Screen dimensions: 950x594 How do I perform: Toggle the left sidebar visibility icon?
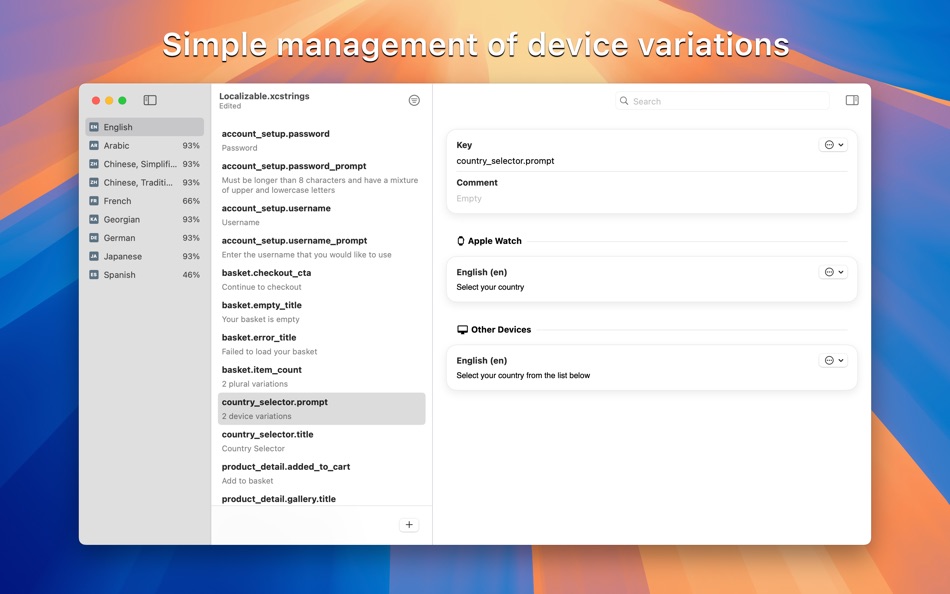pos(150,100)
